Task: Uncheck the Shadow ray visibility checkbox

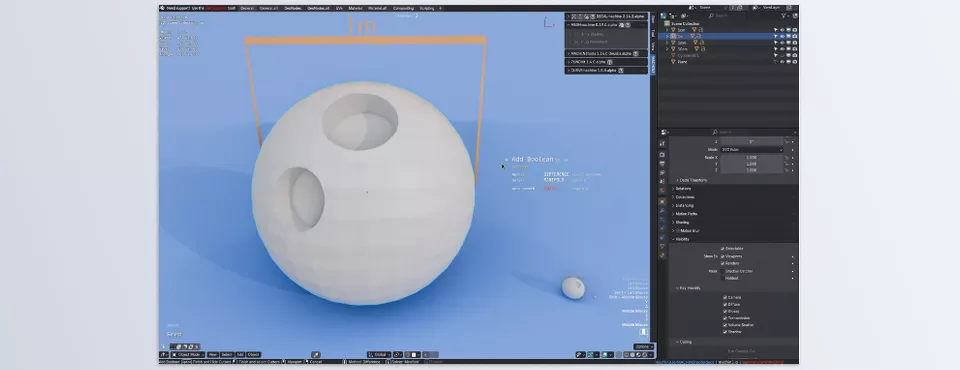Action: click(x=725, y=332)
